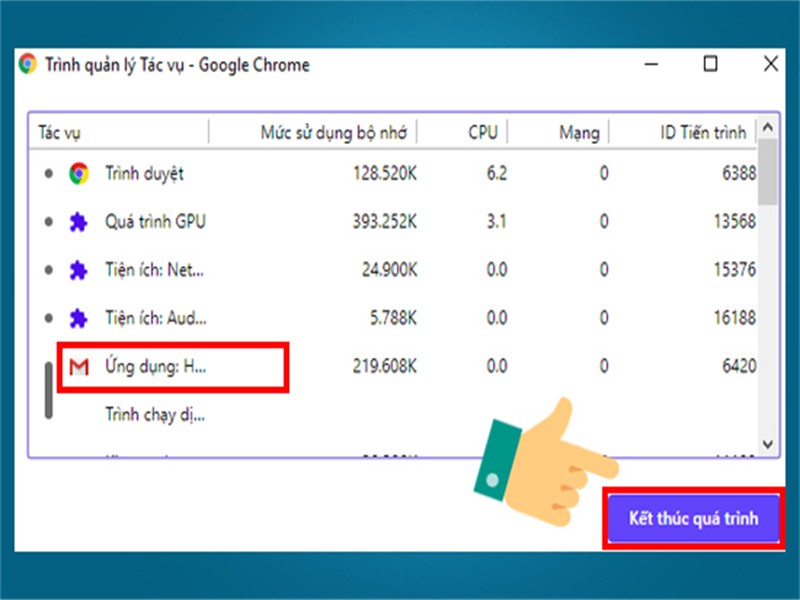Image resolution: width=800 pixels, height=600 pixels.
Task: Sort by Mạng column header
Action: click(579, 133)
